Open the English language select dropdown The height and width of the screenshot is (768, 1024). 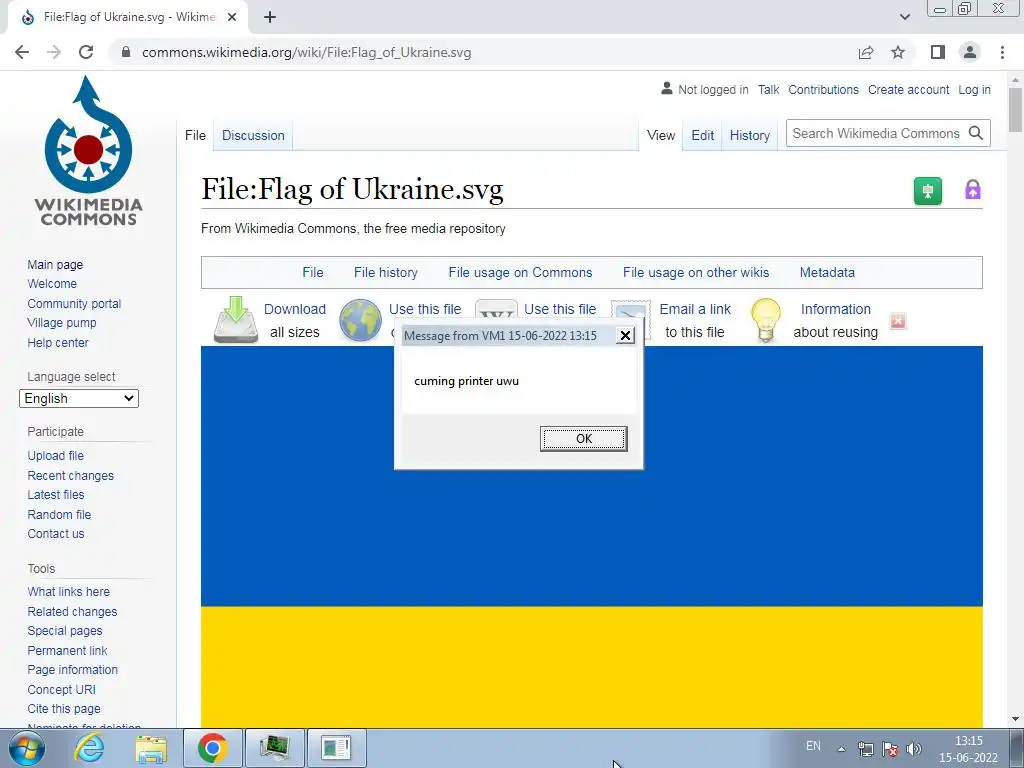79,398
